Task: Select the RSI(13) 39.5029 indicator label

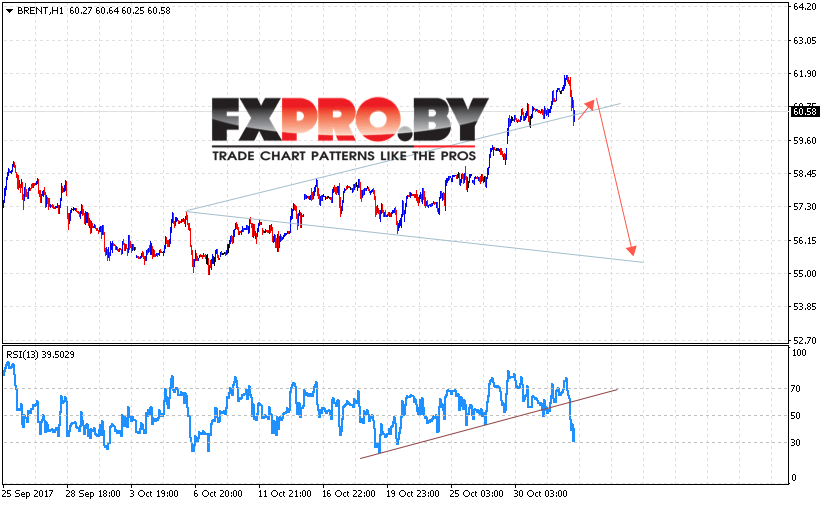Action: coord(40,354)
